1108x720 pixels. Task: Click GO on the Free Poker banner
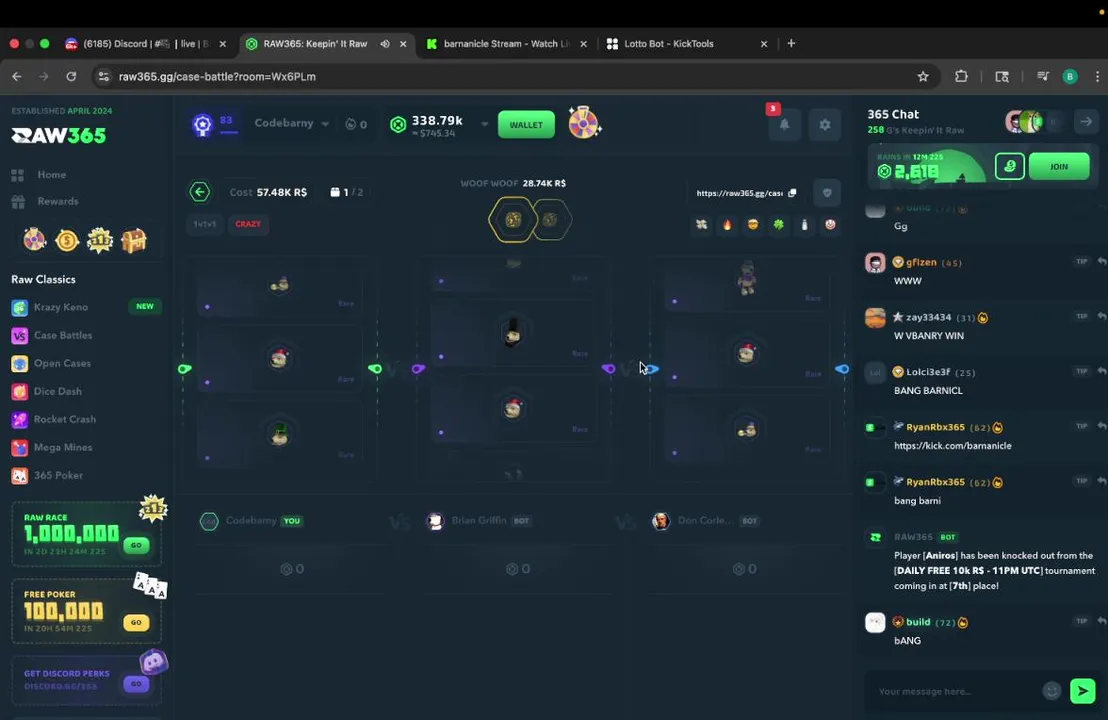(x=136, y=622)
